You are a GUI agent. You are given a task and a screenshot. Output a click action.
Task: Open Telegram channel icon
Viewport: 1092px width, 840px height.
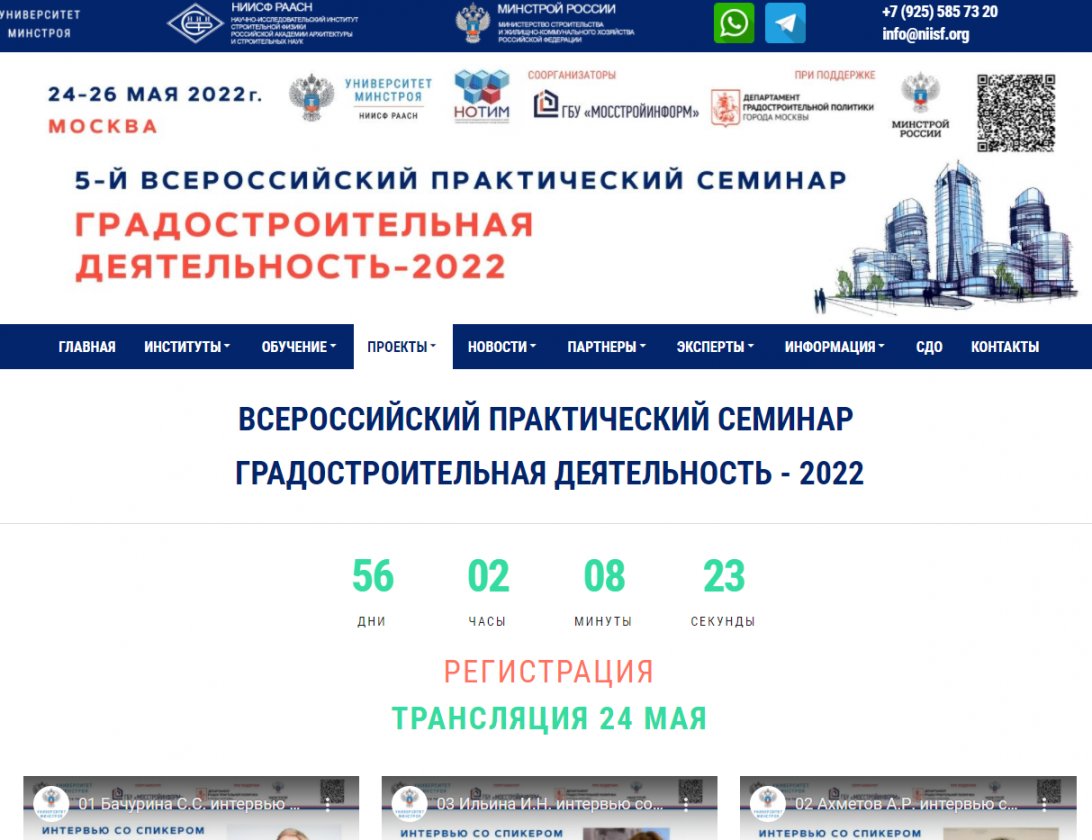tap(786, 23)
